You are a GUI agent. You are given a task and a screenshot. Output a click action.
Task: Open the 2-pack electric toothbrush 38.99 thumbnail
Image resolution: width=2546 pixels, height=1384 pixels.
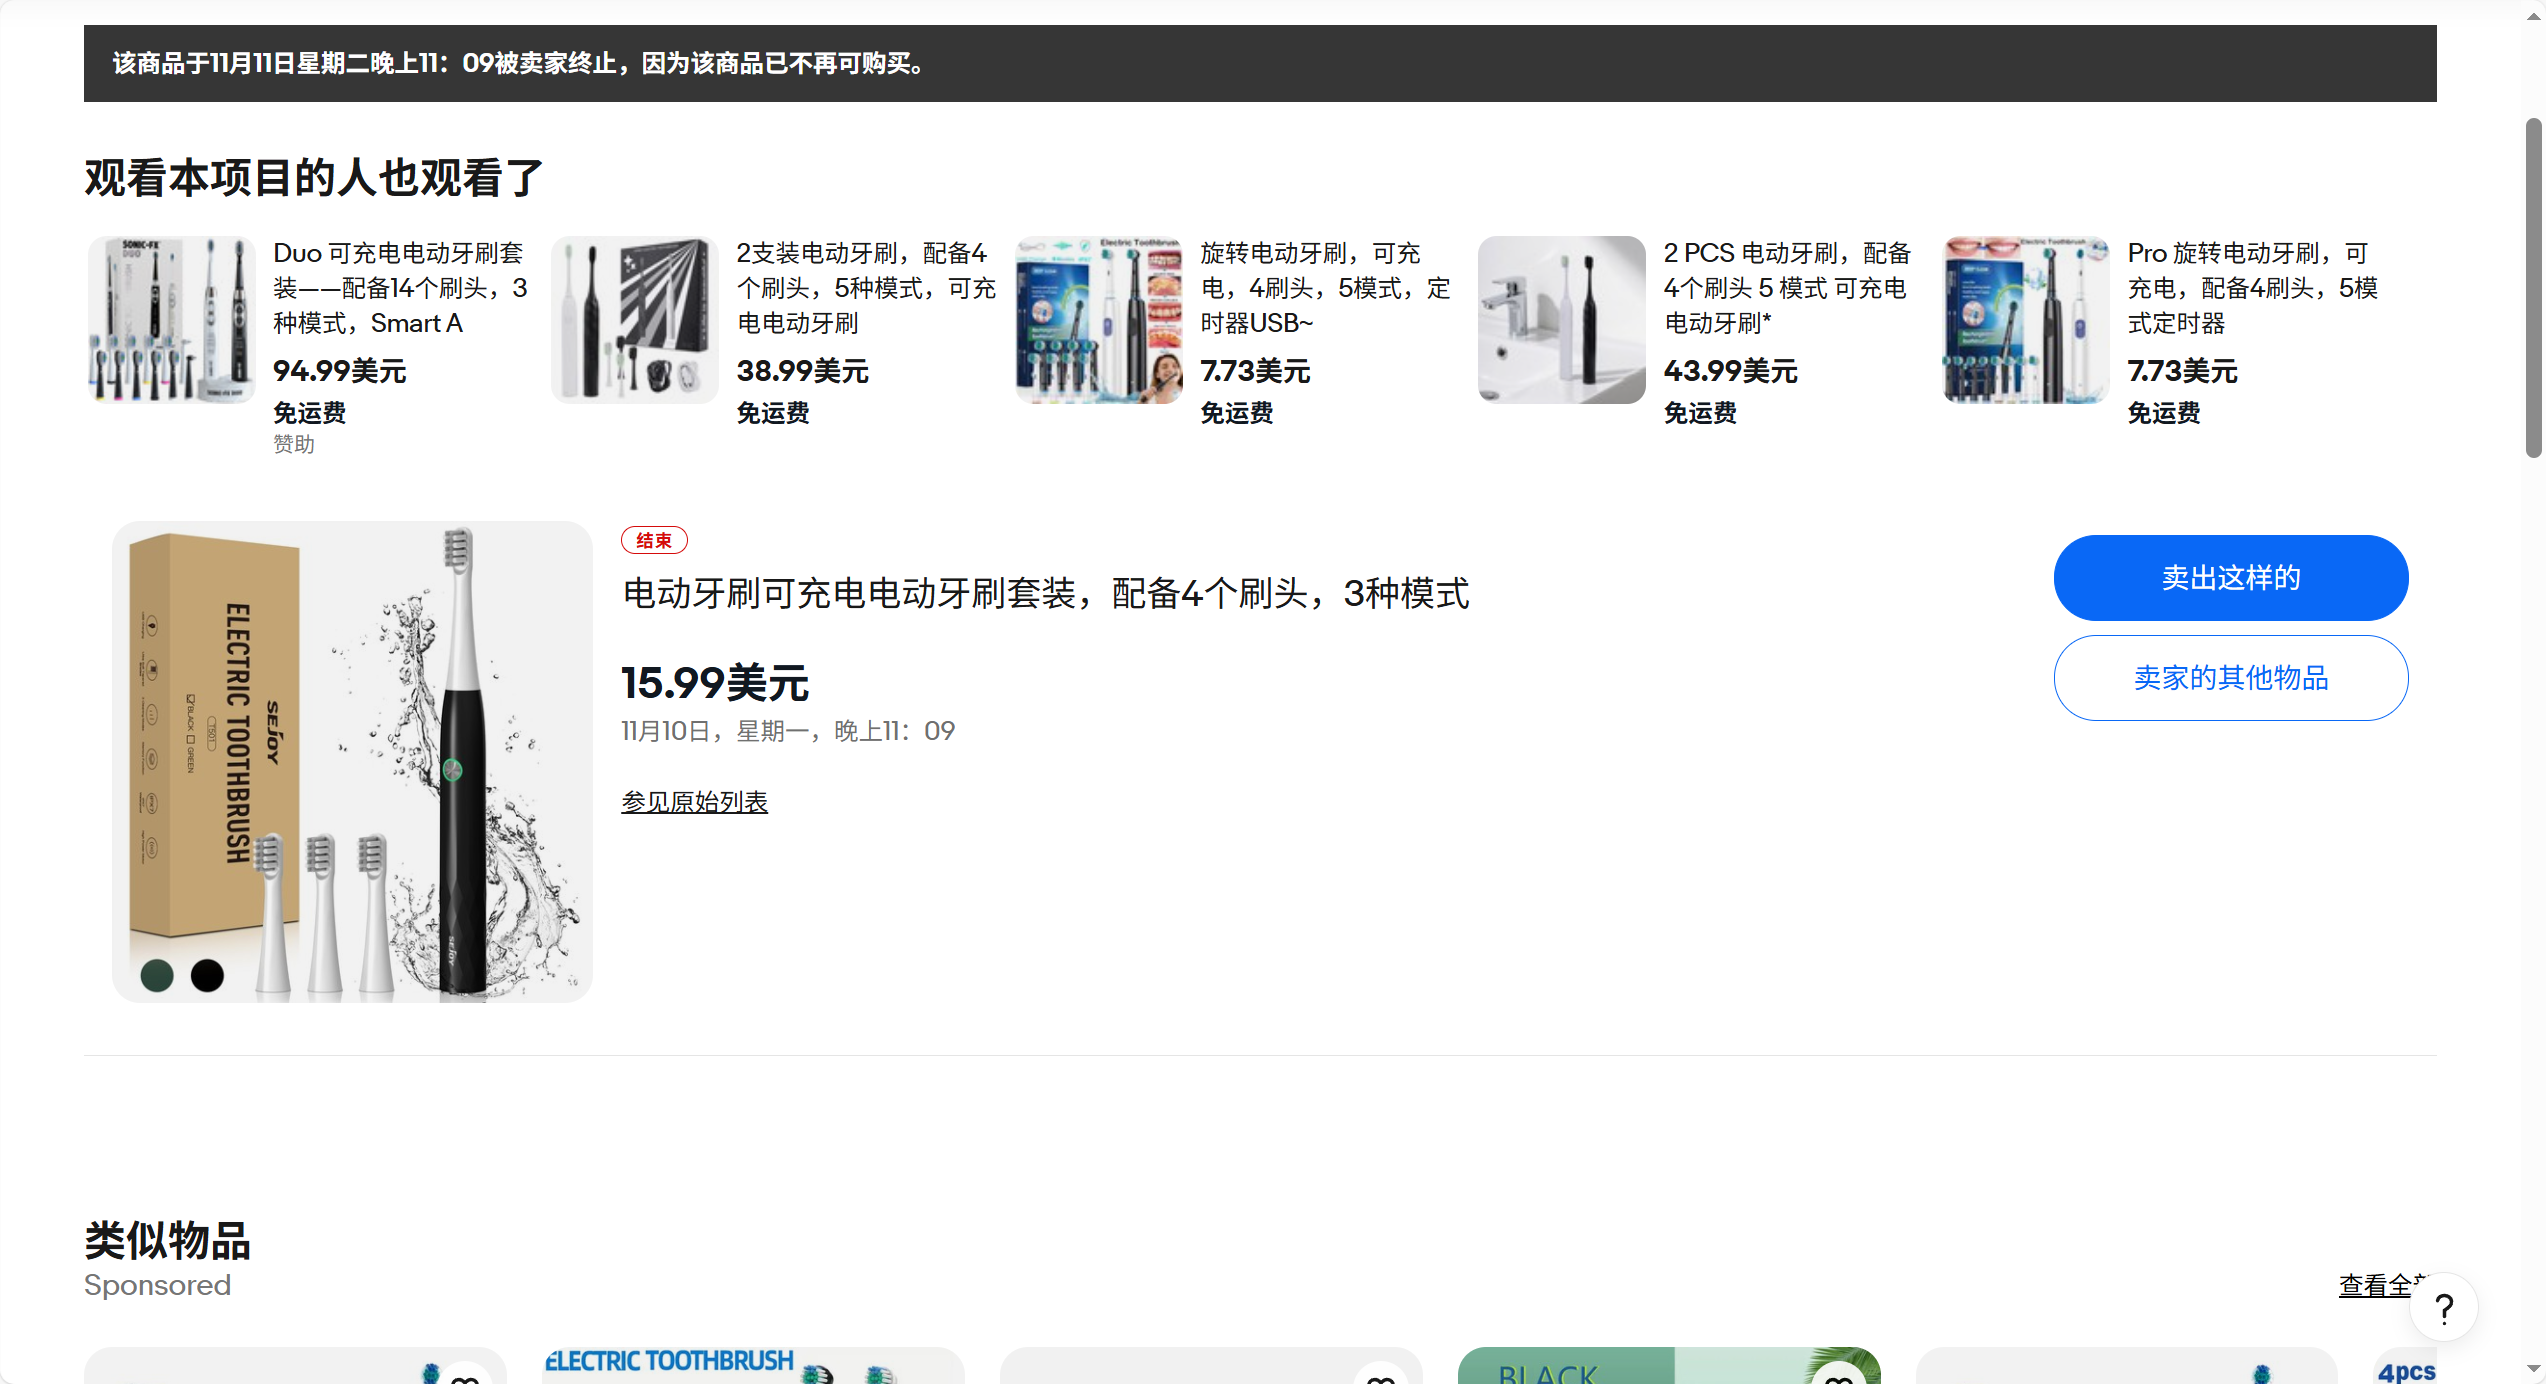click(634, 320)
